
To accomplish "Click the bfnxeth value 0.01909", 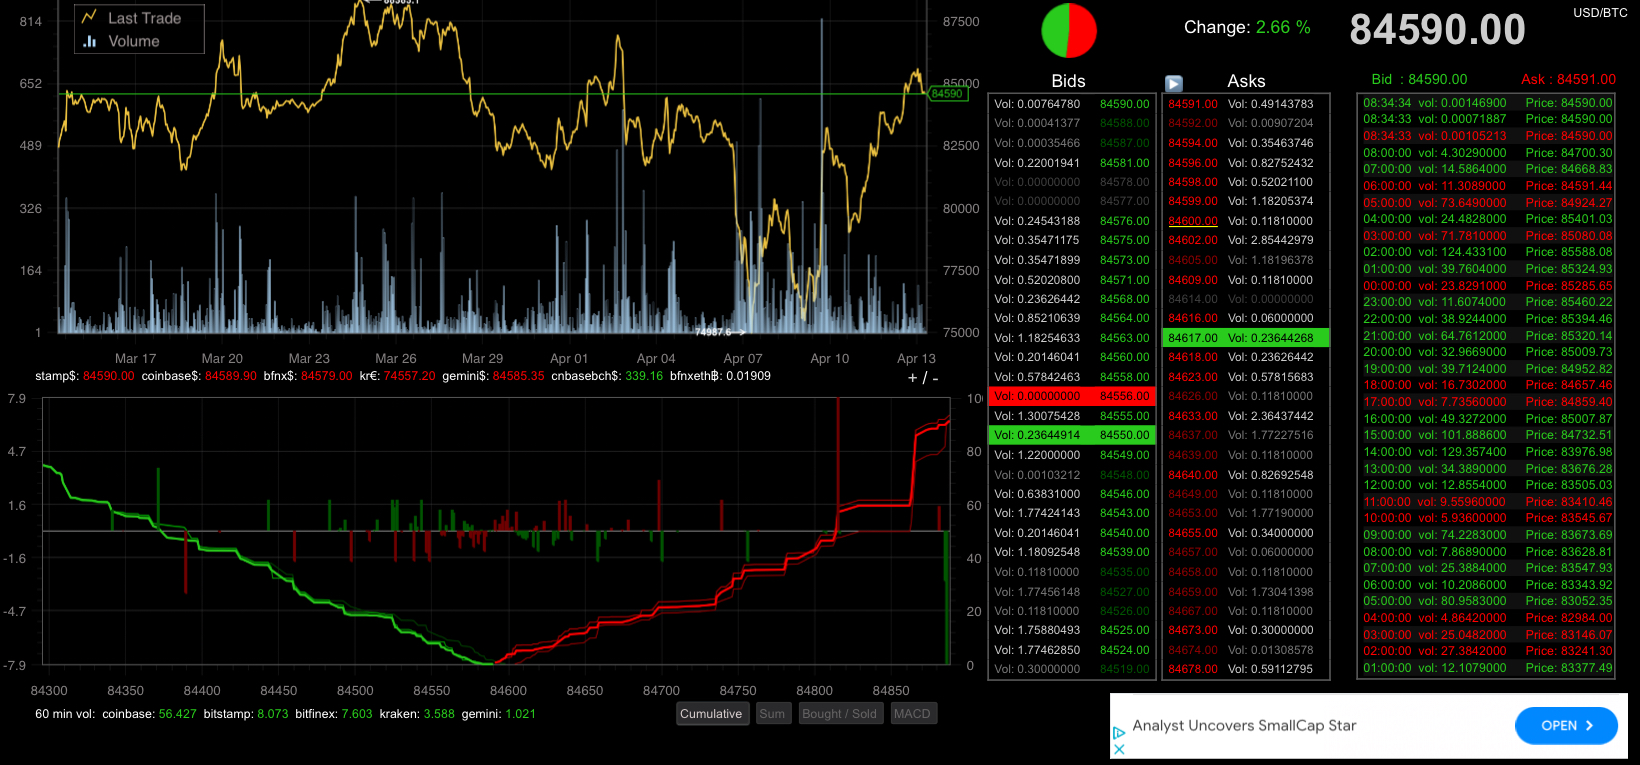I will pos(749,376).
